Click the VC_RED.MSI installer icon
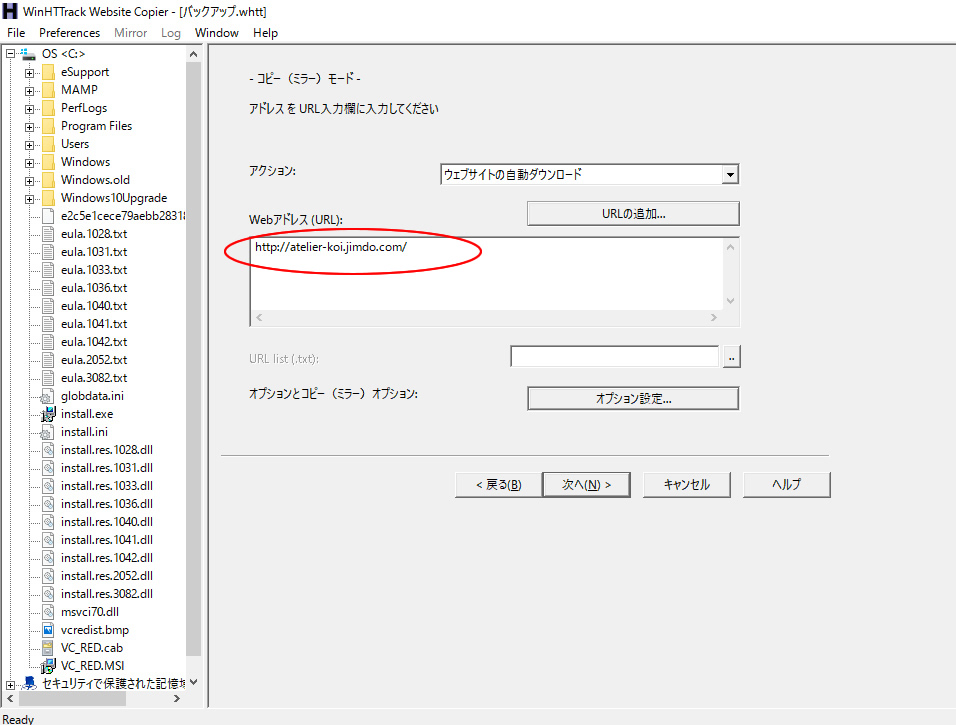 click(x=48, y=665)
